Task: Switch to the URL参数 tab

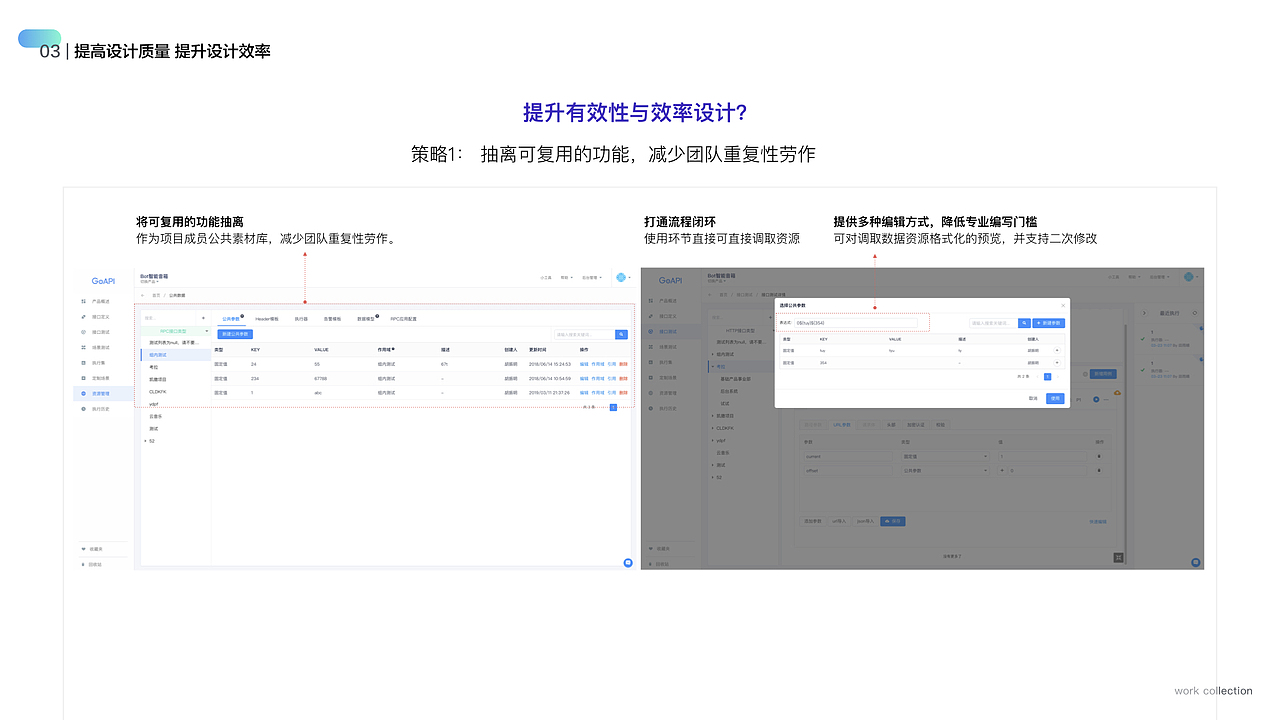Action: point(842,425)
